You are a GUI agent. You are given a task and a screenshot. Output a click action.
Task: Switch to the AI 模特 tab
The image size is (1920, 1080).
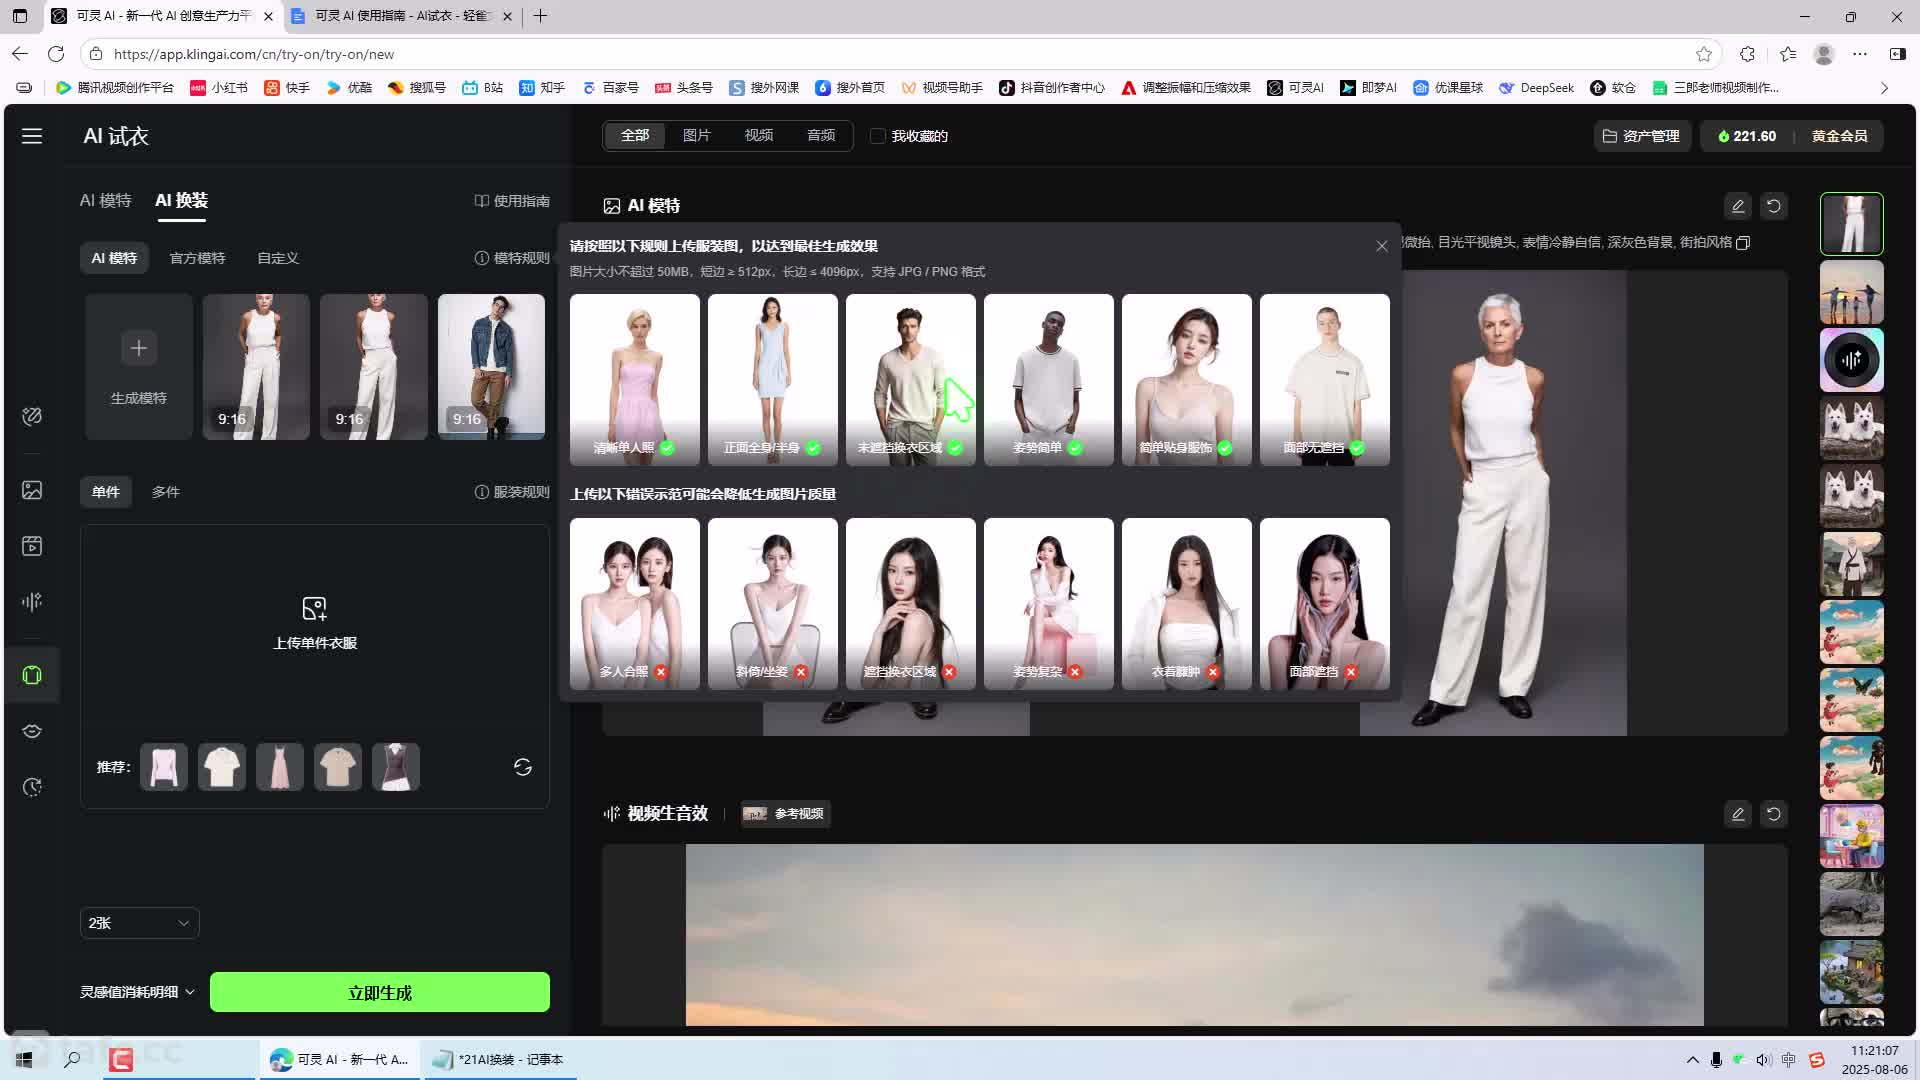pos(105,200)
